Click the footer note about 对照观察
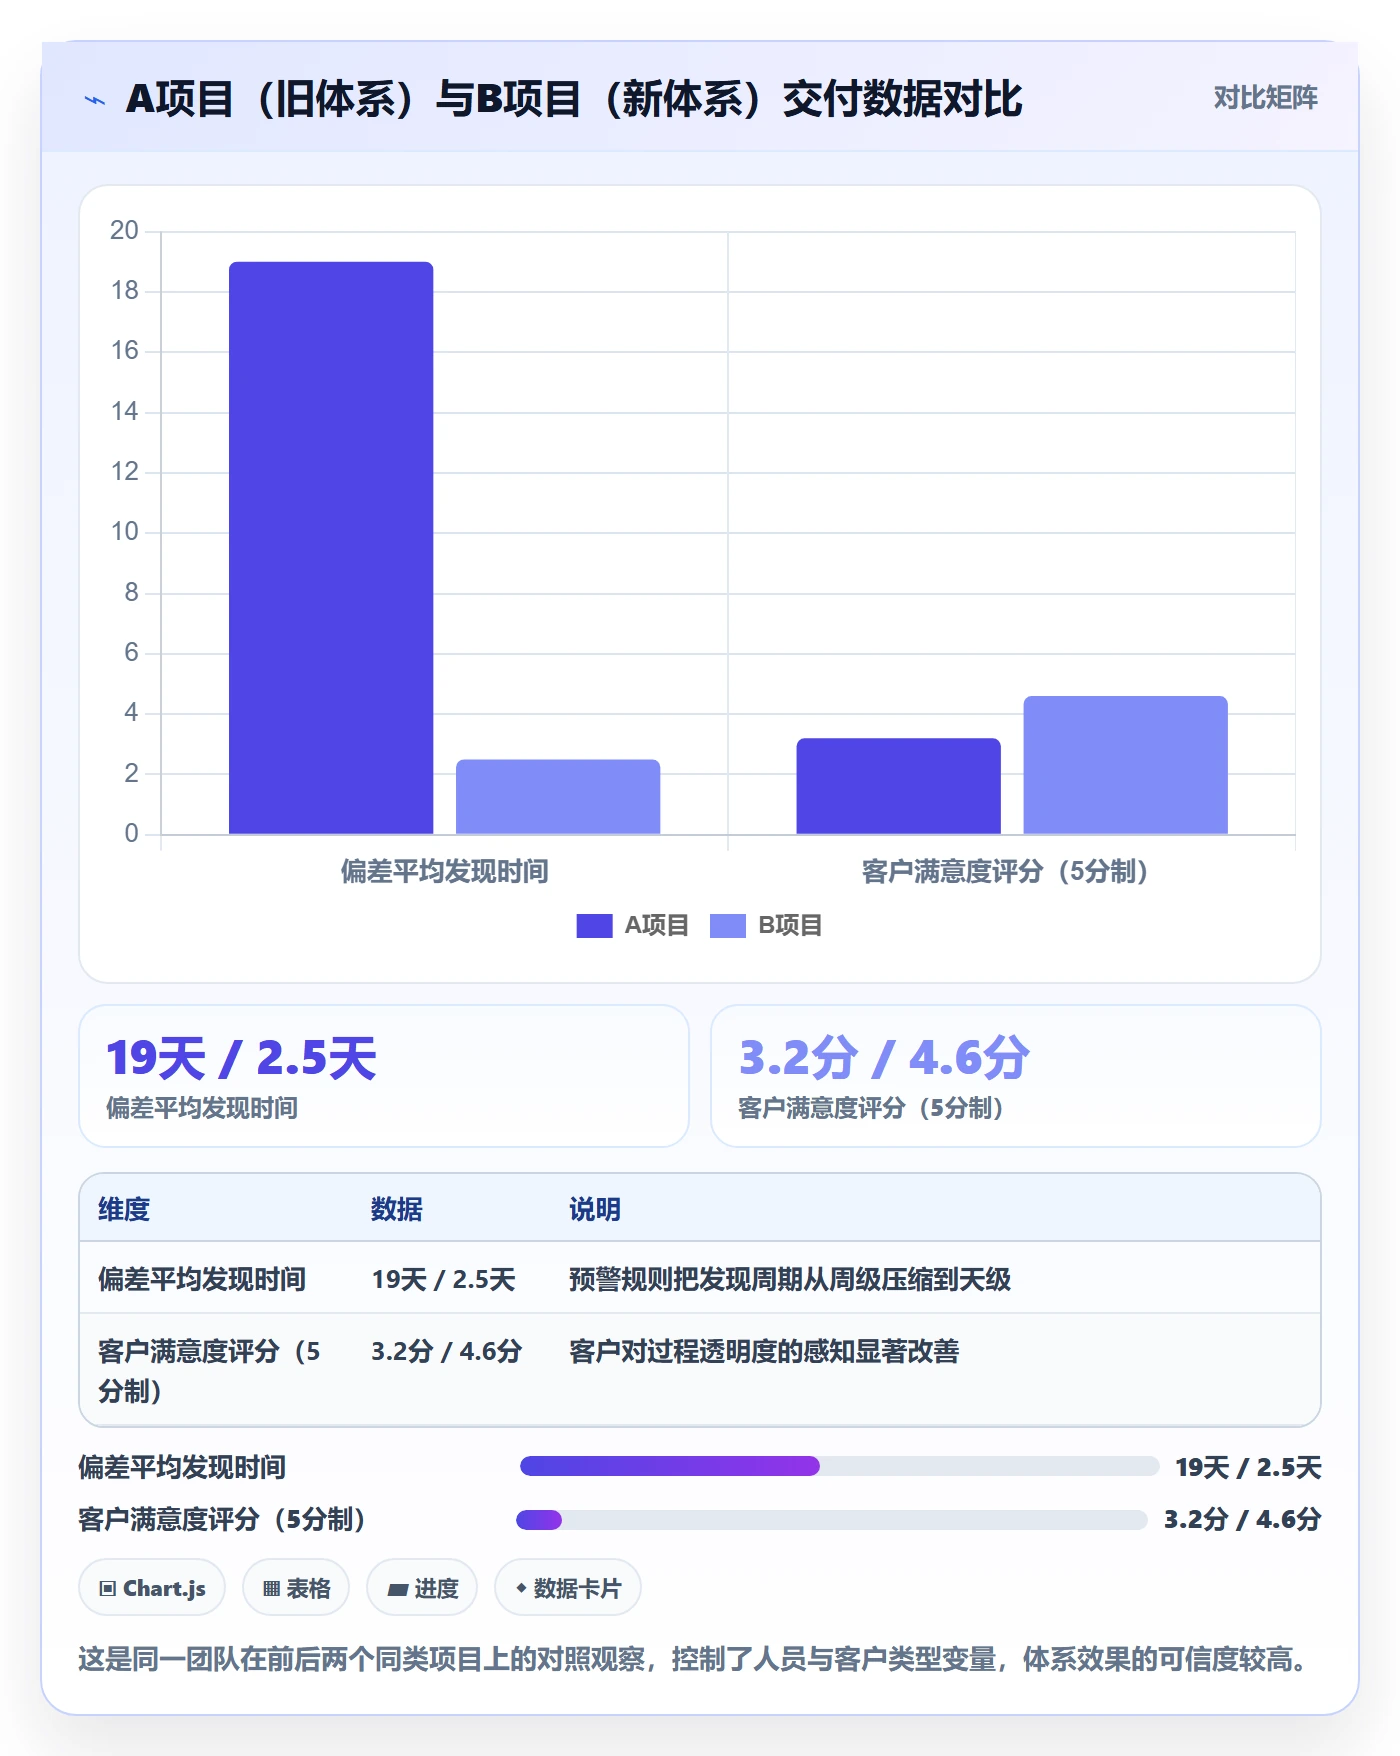This screenshot has height=1756, width=1400. point(696,1660)
